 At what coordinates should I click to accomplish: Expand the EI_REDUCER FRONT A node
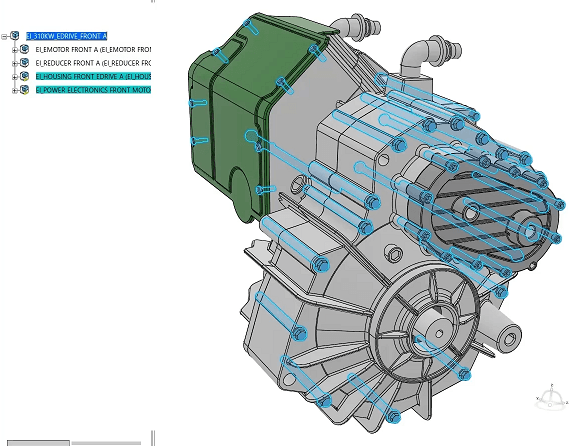tap(15, 63)
